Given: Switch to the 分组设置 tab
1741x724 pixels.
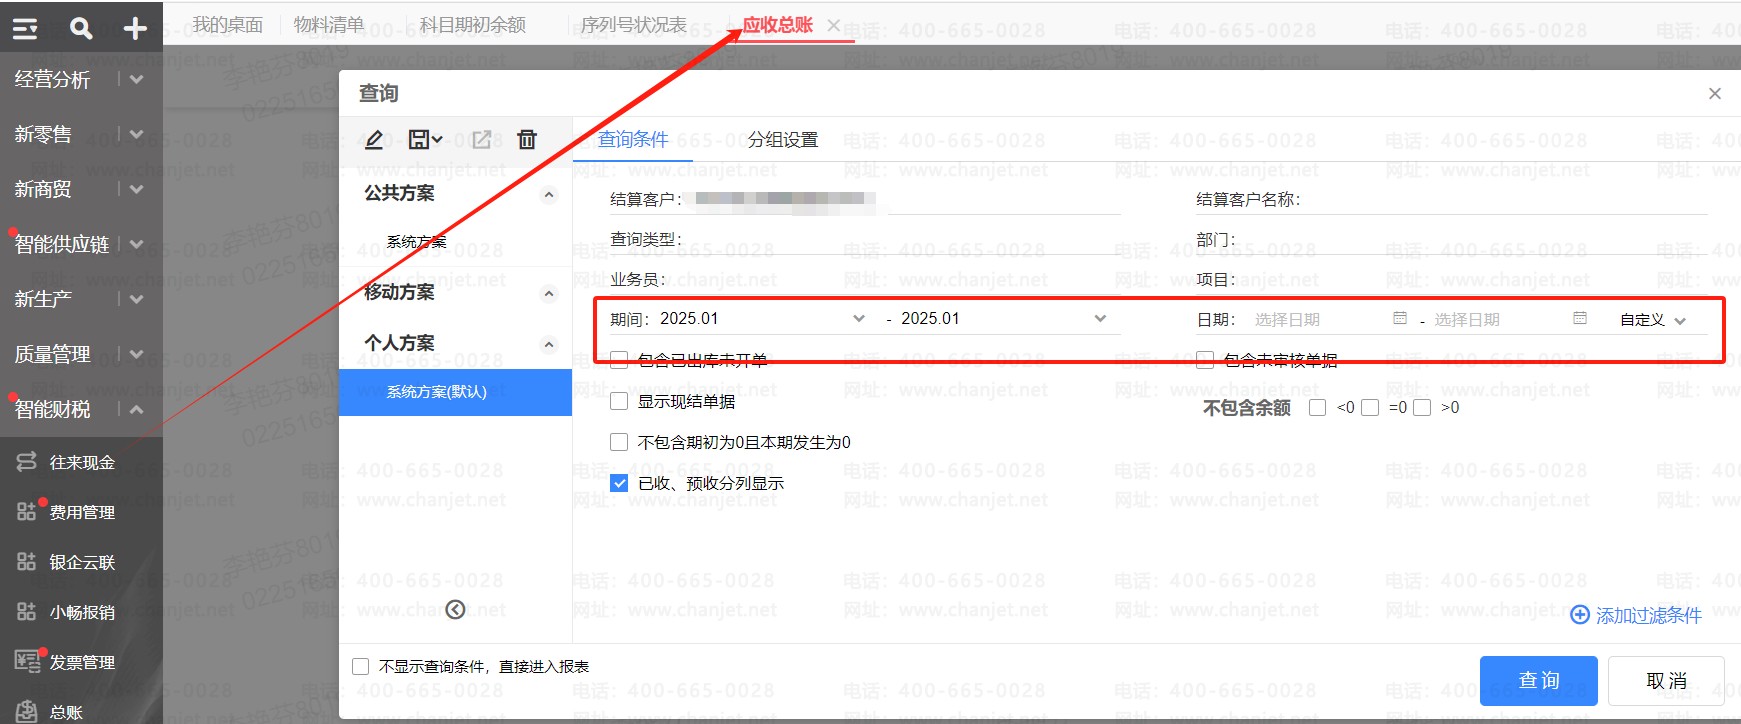Looking at the screenshot, I should tap(783, 140).
